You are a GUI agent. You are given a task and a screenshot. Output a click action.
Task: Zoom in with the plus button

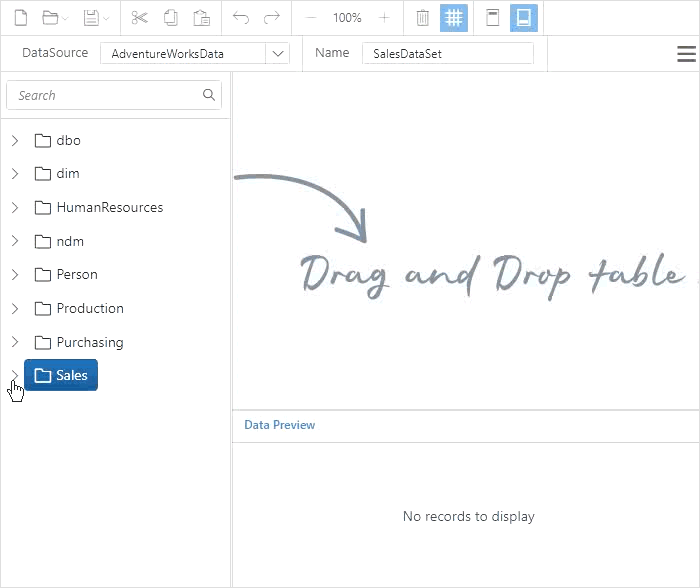(385, 18)
